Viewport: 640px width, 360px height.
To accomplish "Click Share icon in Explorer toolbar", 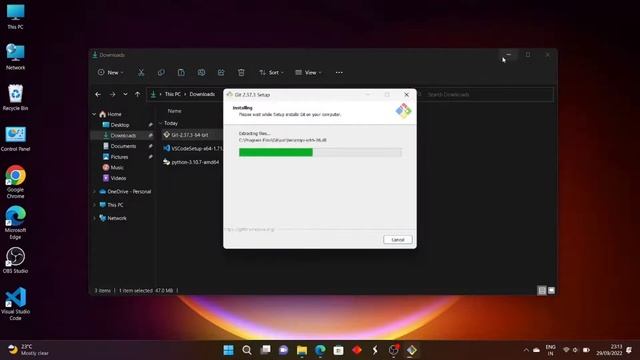I will [x=221, y=73].
